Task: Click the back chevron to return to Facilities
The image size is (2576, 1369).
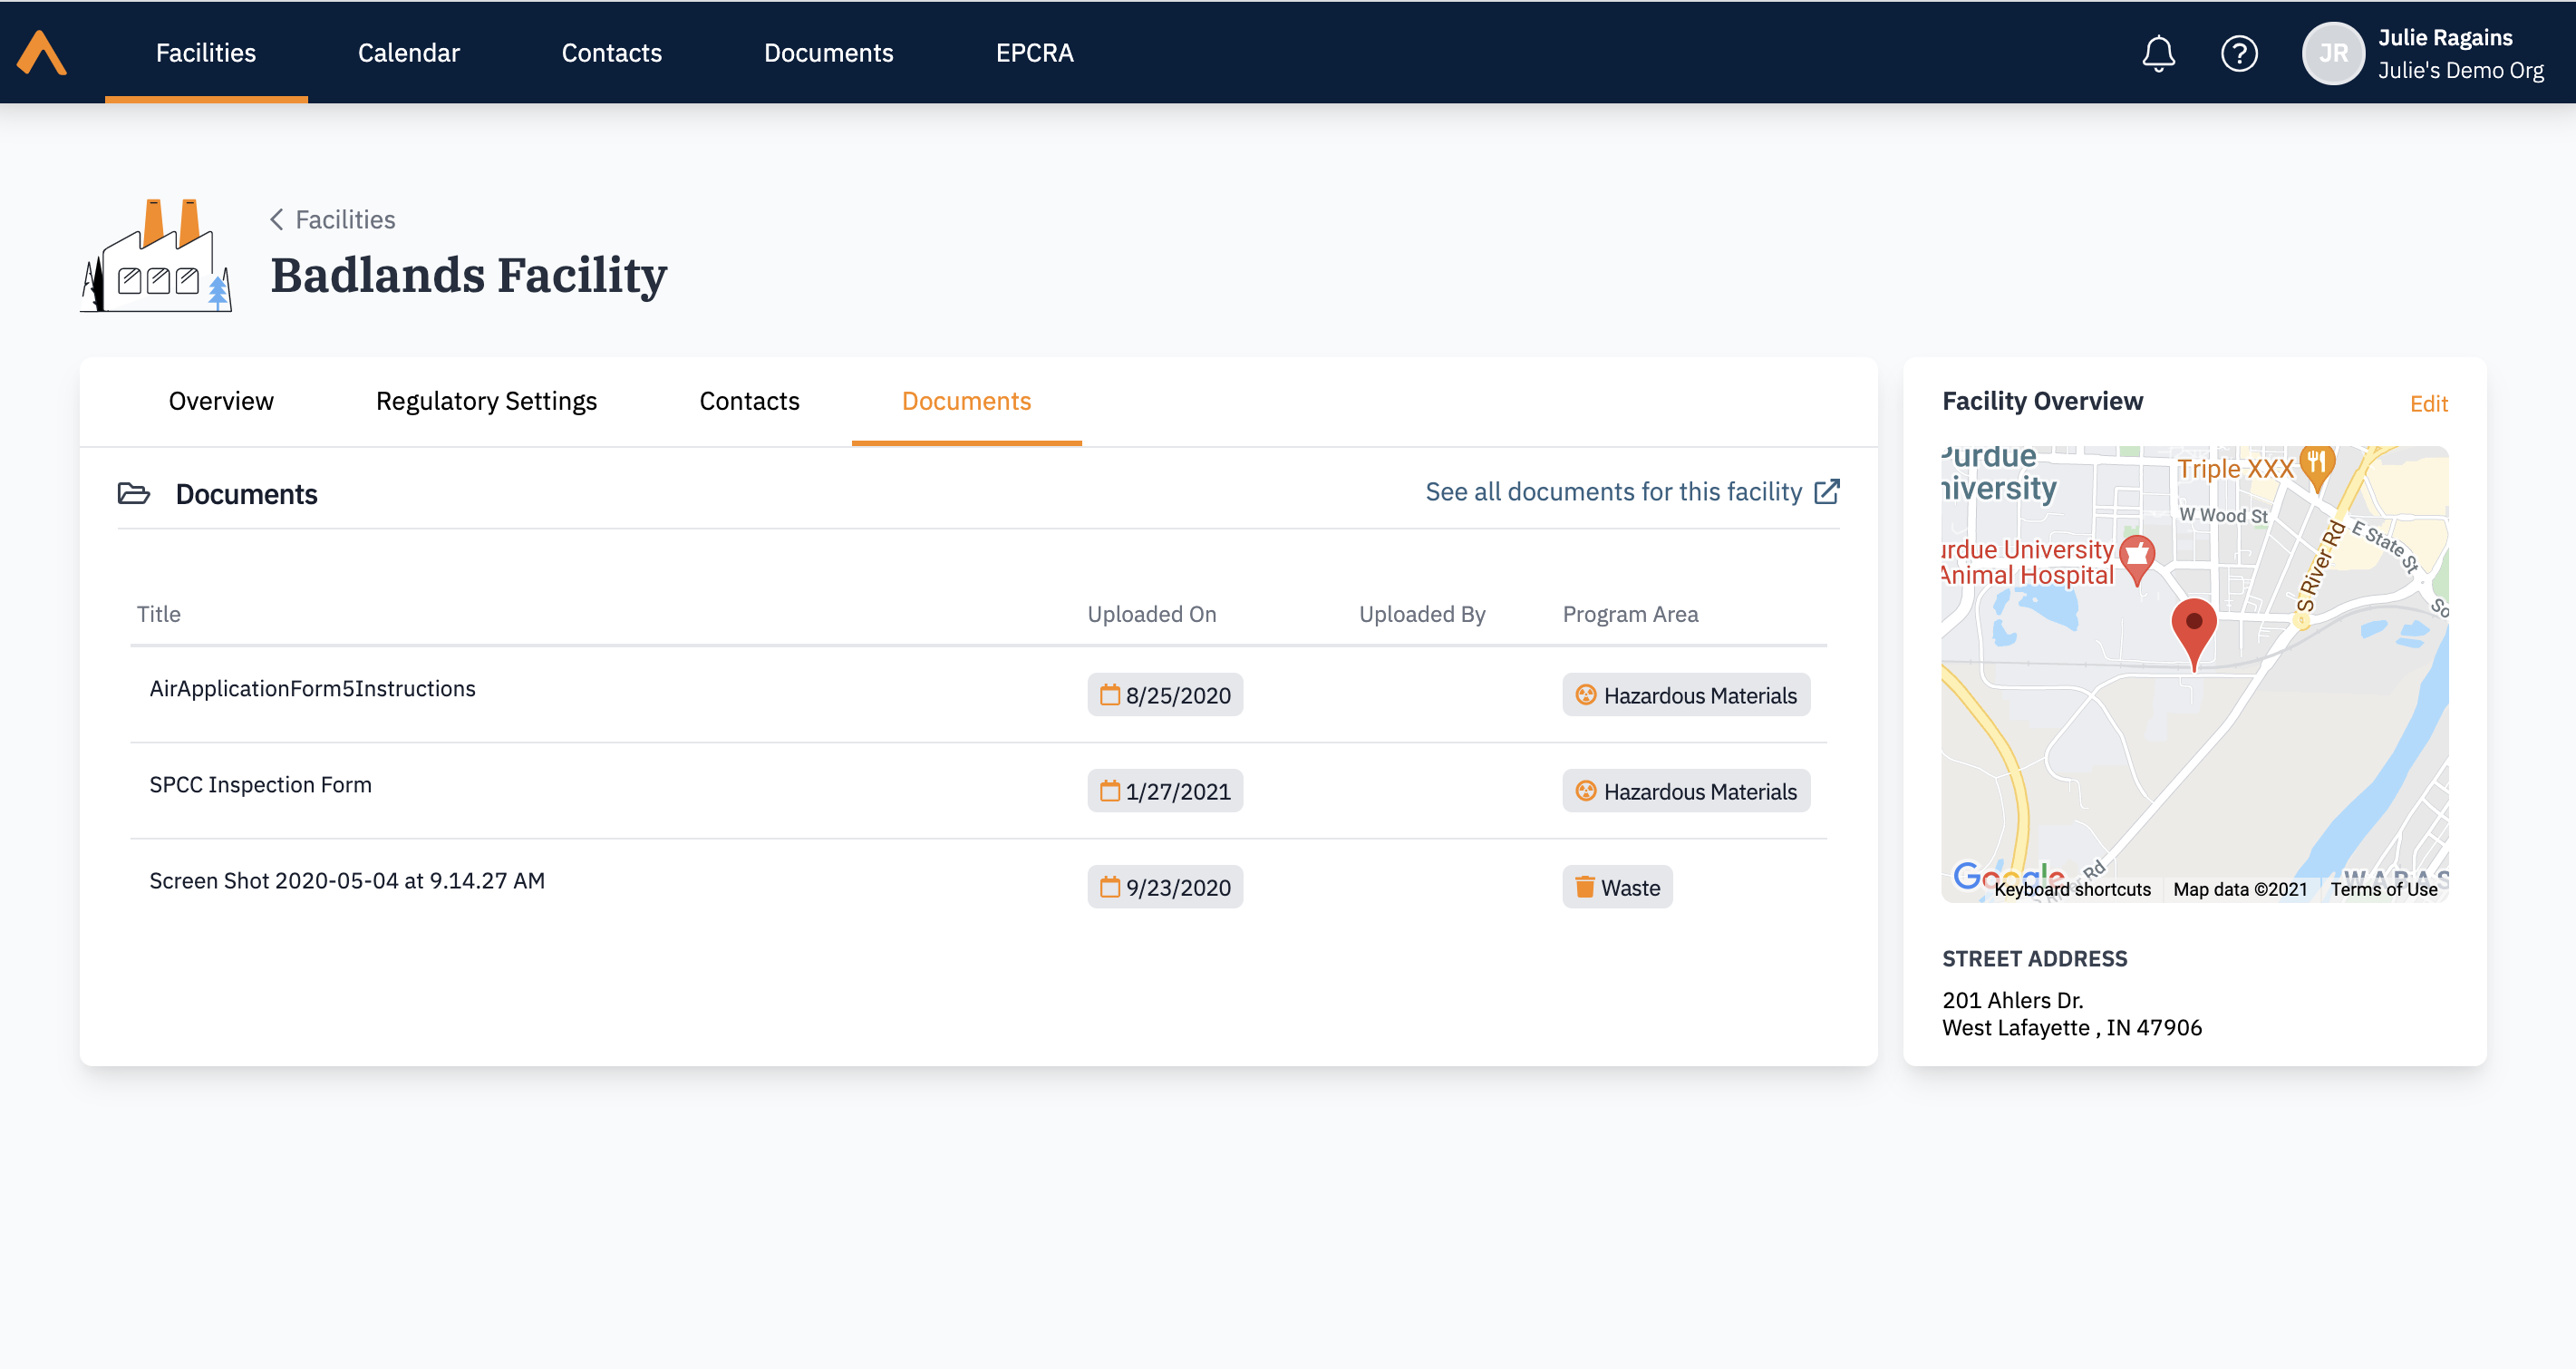Action: pyautogui.click(x=277, y=220)
